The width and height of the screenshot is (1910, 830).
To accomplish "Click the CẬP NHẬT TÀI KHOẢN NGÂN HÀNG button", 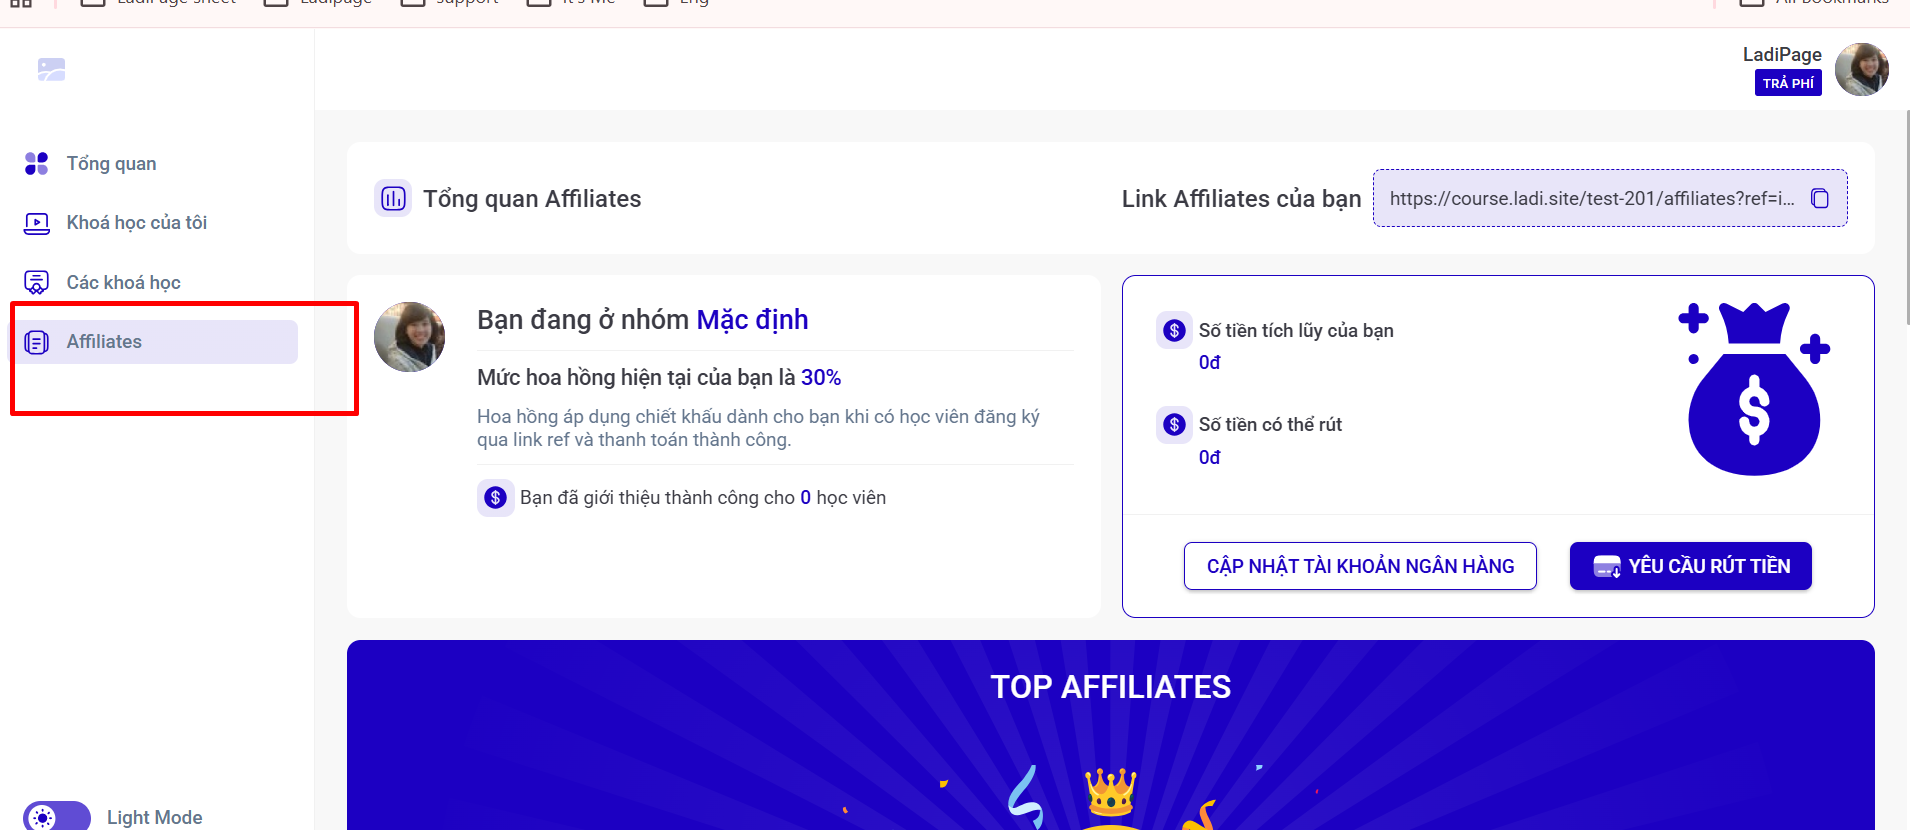I will pyautogui.click(x=1360, y=566).
